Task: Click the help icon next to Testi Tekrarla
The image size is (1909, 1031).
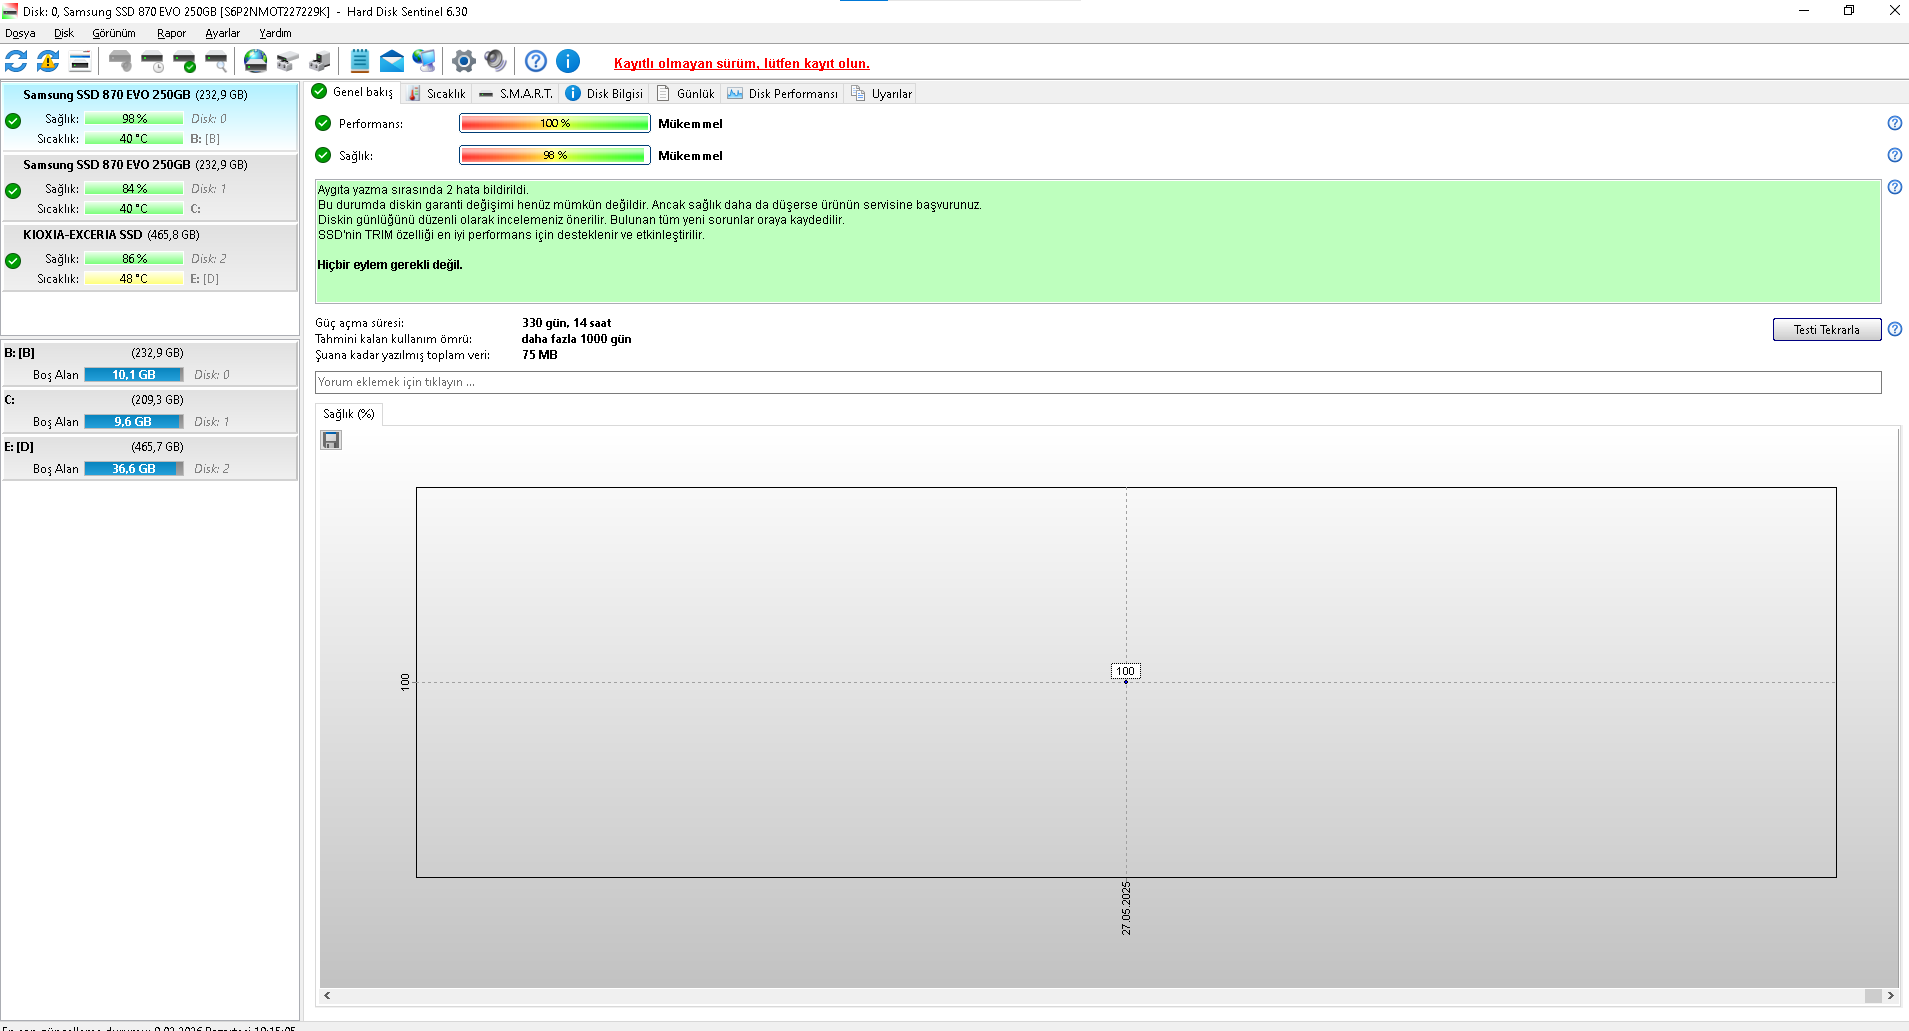Action: 1894,329
